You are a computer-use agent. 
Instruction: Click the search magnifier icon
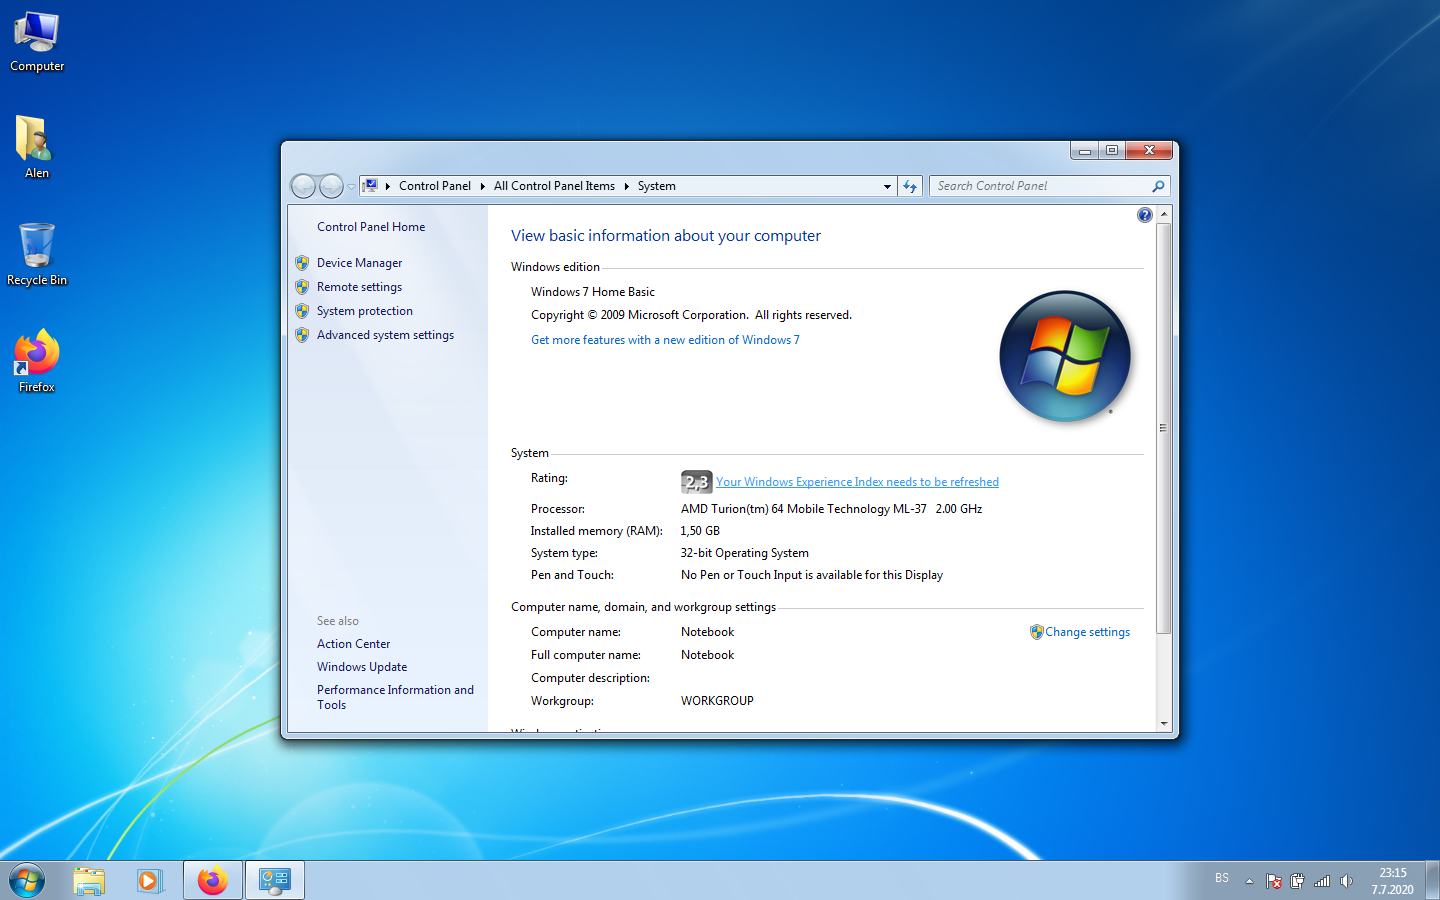pyautogui.click(x=1158, y=186)
